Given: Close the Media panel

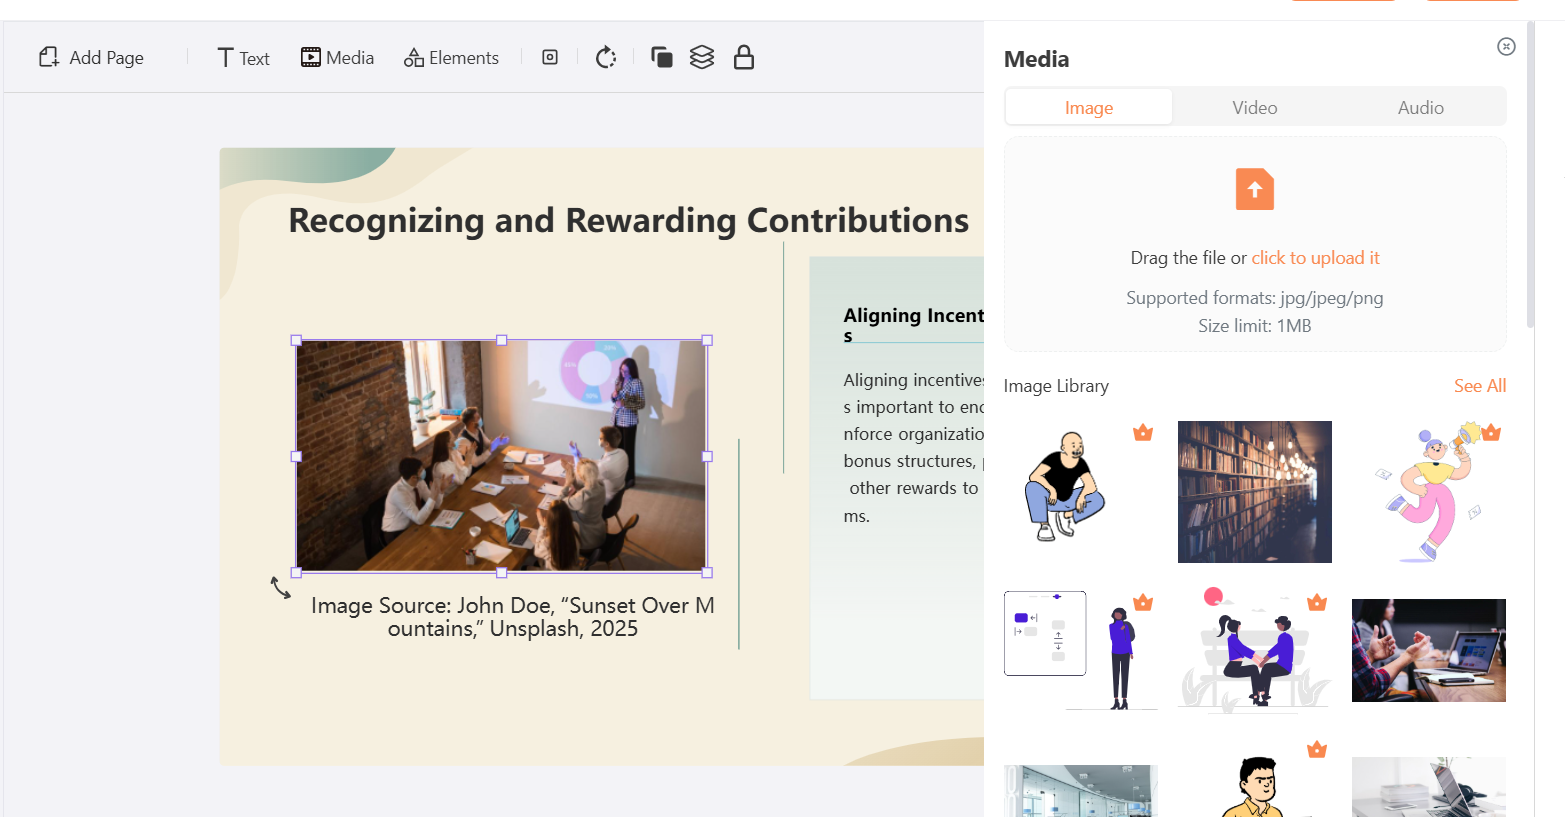Looking at the screenshot, I should (1506, 47).
